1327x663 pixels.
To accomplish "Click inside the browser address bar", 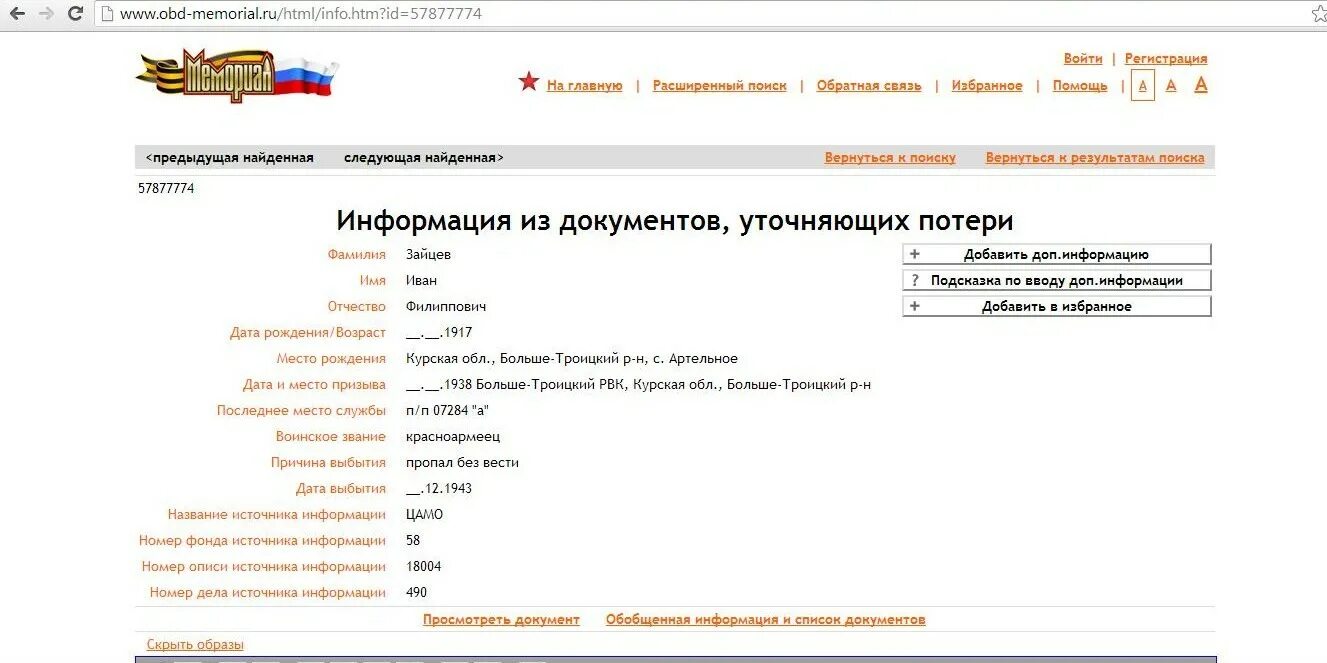I will pyautogui.click(x=400, y=13).
